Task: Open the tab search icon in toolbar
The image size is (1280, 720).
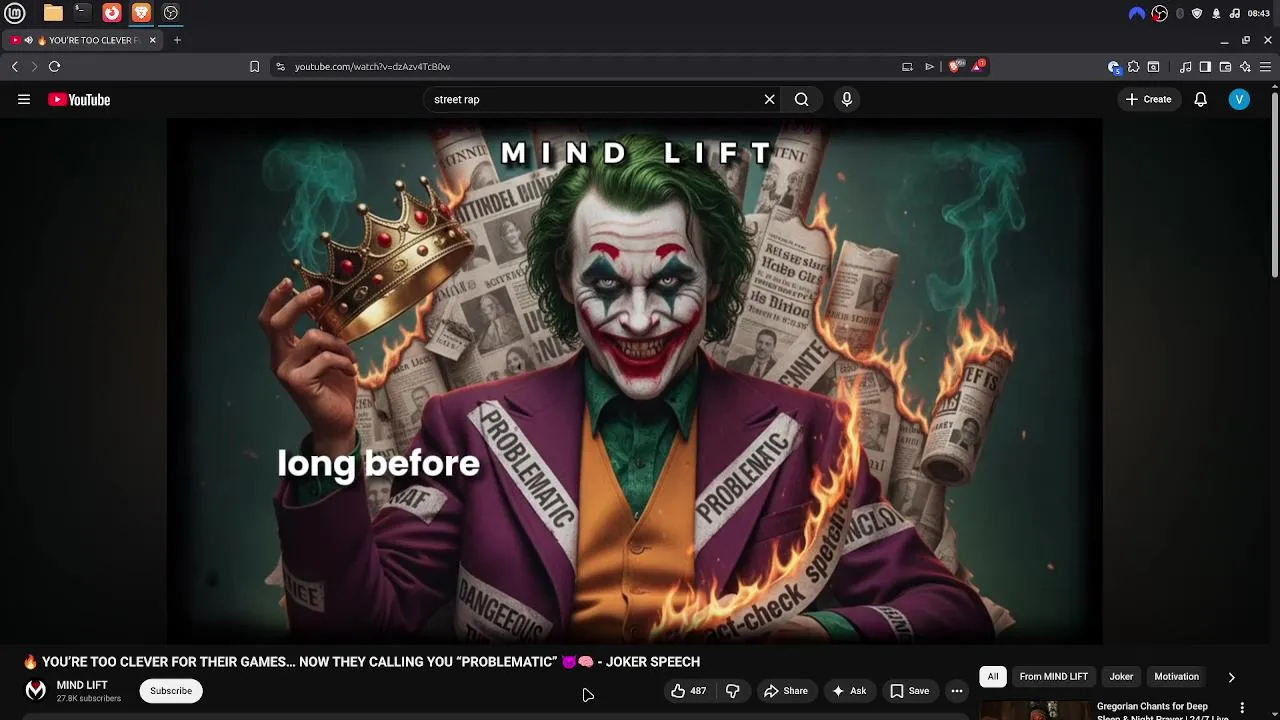Action: click(x=1153, y=67)
